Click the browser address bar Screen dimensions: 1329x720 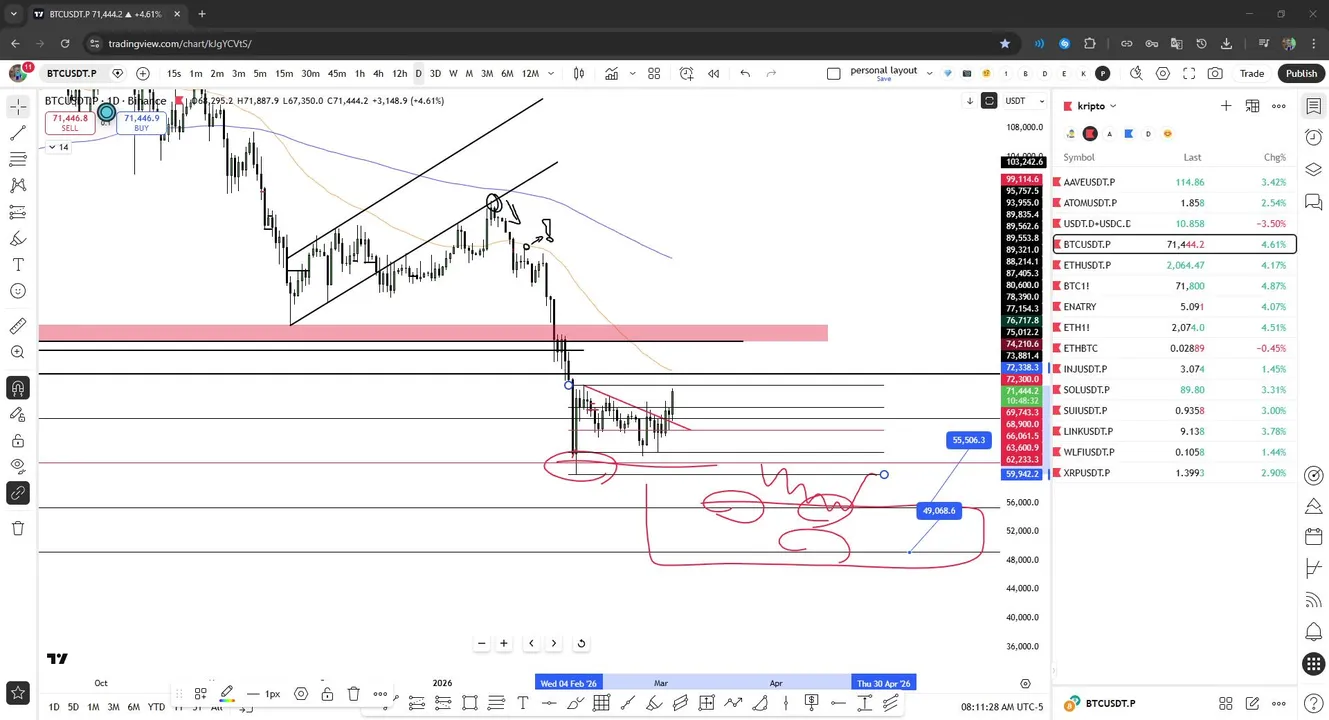[540, 44]
